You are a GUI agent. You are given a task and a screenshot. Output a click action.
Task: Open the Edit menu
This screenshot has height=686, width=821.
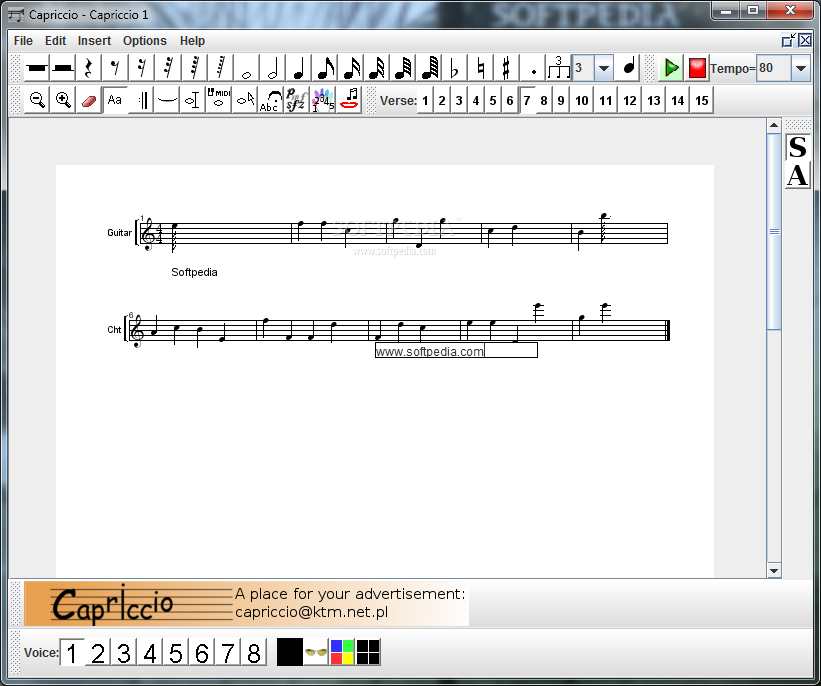pos(55,41)
